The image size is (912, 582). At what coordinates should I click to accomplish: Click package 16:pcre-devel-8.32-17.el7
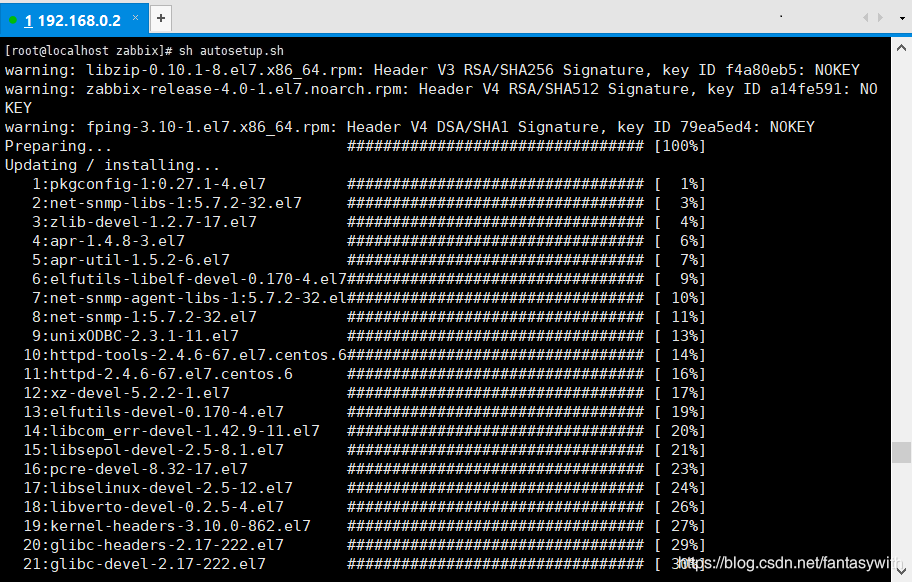pos(136,469)
